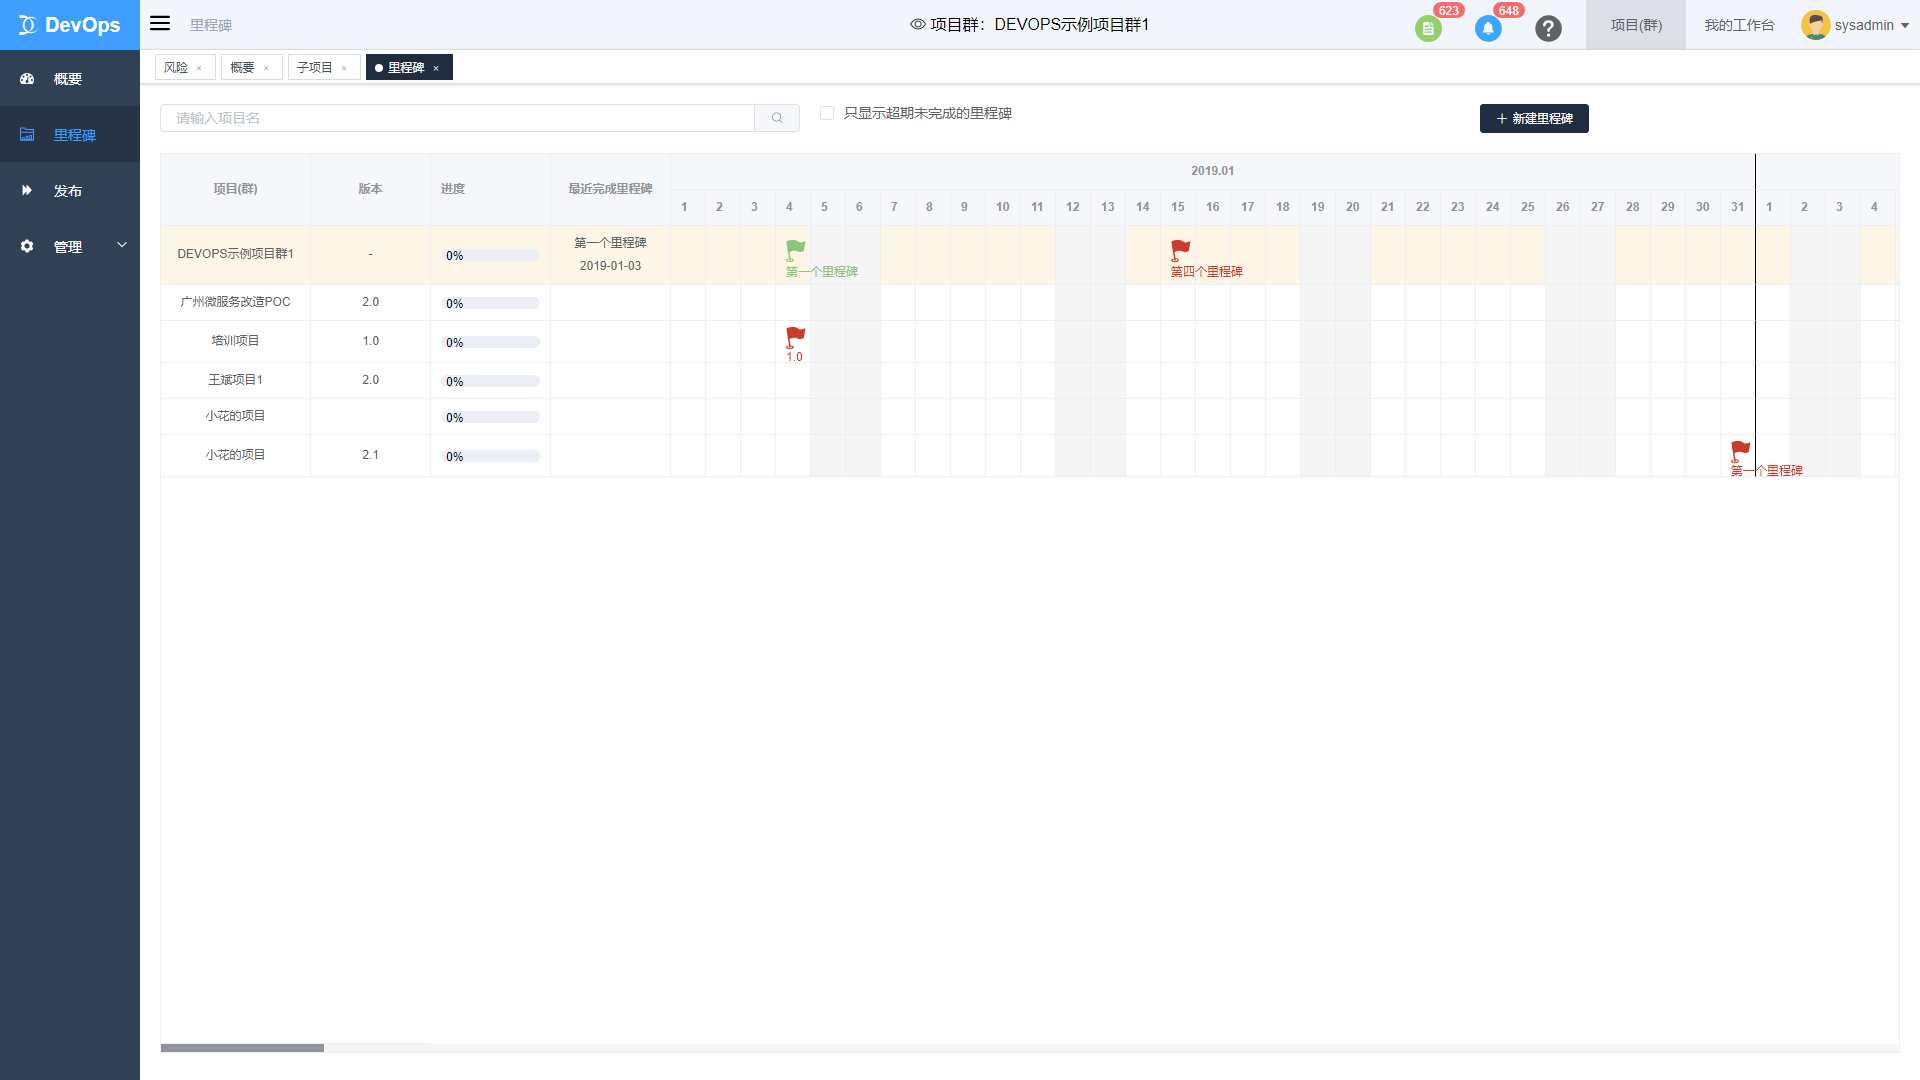Click red flag in 小花的项目 2.1 row
1920x1080 pixels.
click(1740, 452)
